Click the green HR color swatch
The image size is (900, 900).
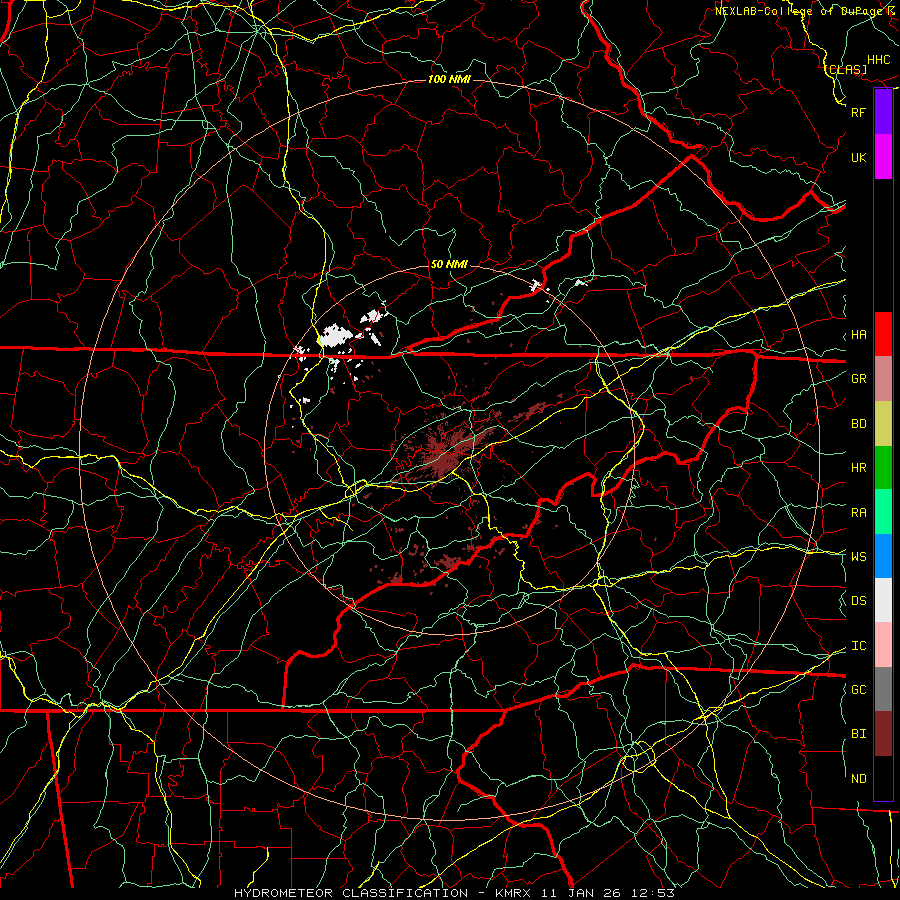883,468
